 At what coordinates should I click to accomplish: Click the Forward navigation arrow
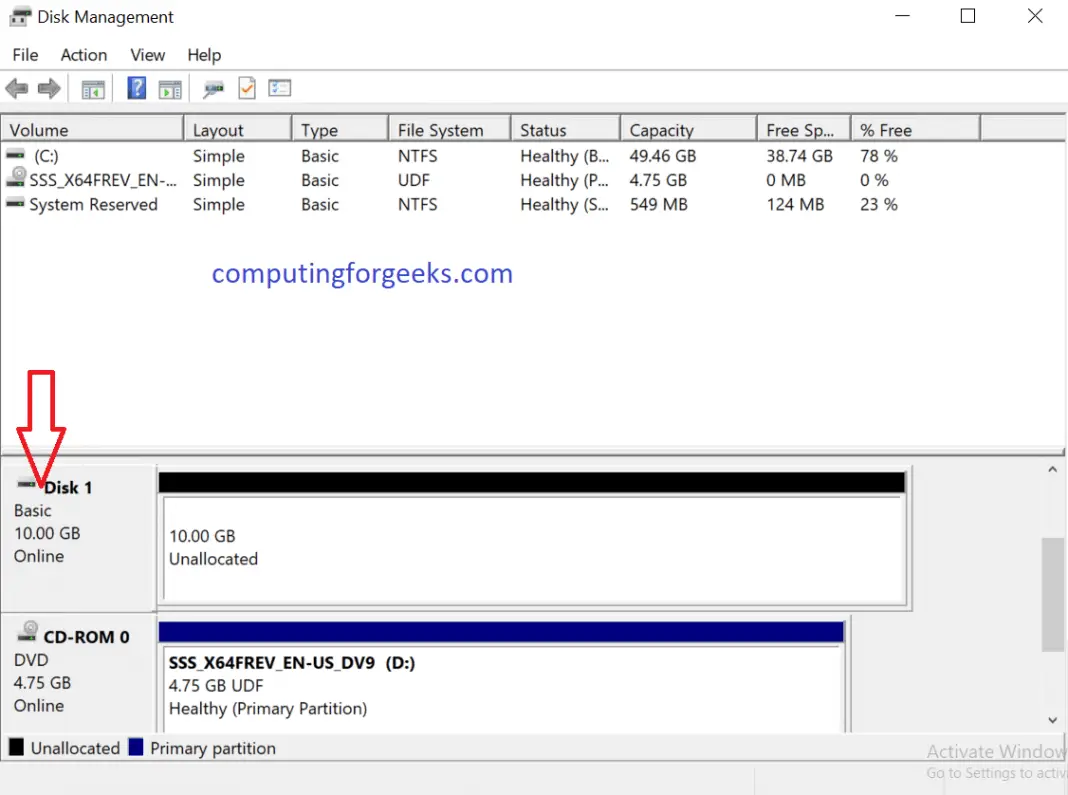tap(49, 88)
